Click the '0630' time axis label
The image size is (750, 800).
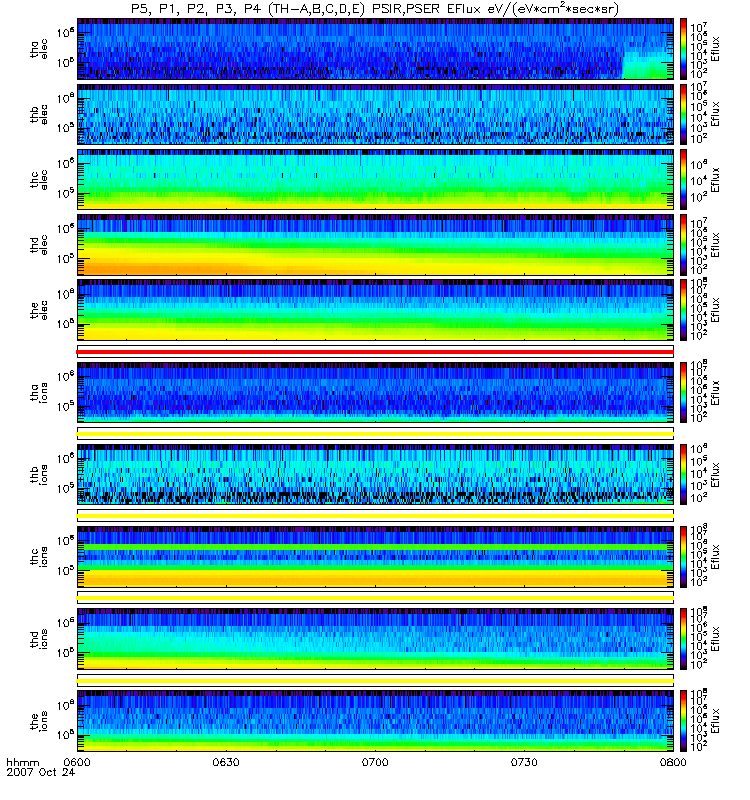[x=226, y=762]
